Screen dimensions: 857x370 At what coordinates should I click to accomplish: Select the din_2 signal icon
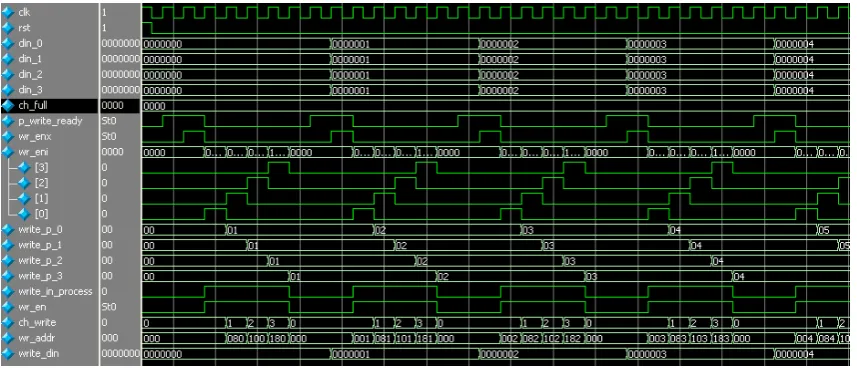8,74
